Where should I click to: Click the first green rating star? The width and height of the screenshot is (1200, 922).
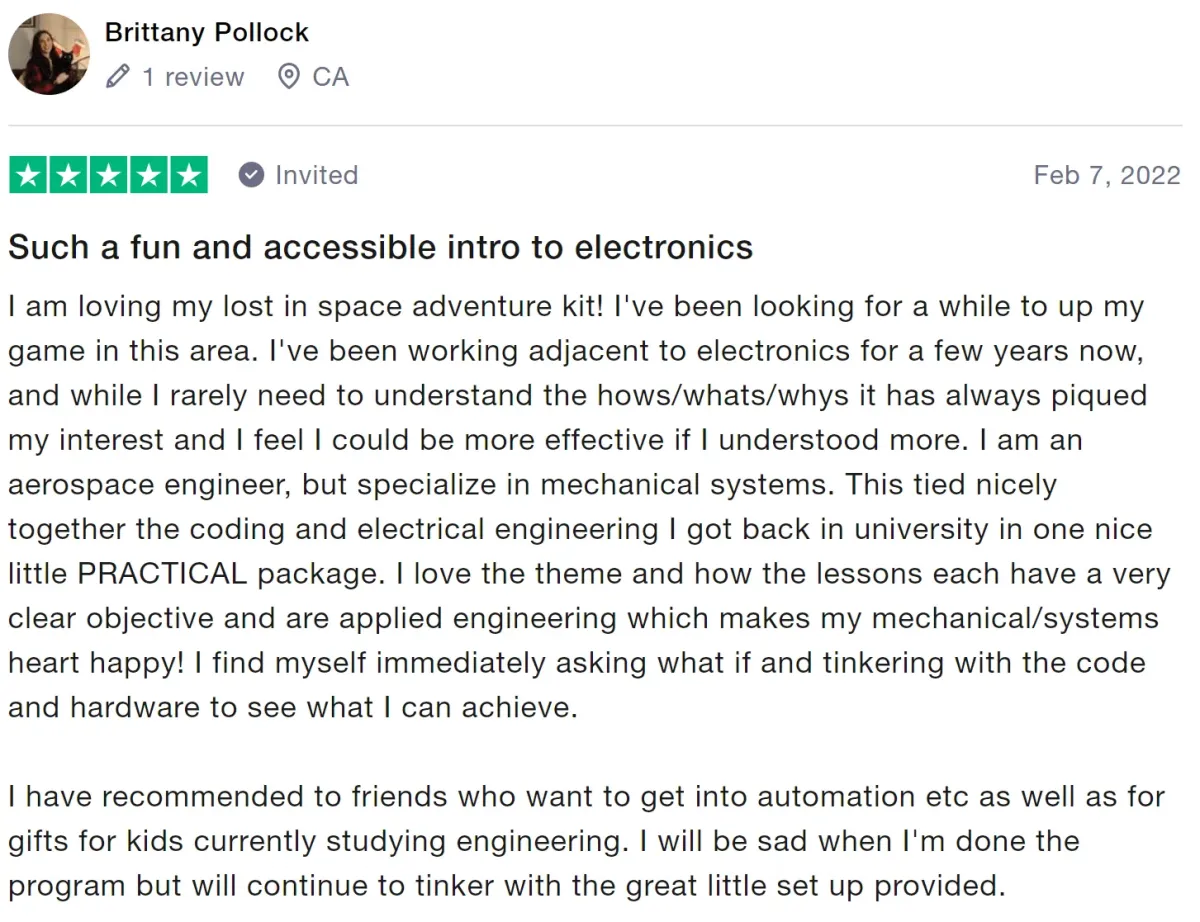tap(29, 176)
